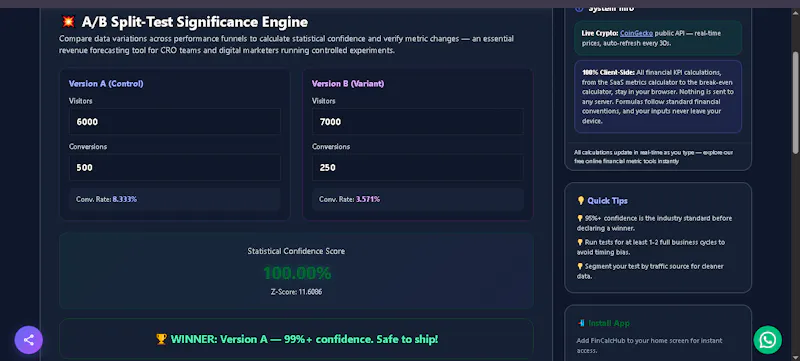
Task: Select the 100.00% confidence score value
Action: click(x=297, y=273)
